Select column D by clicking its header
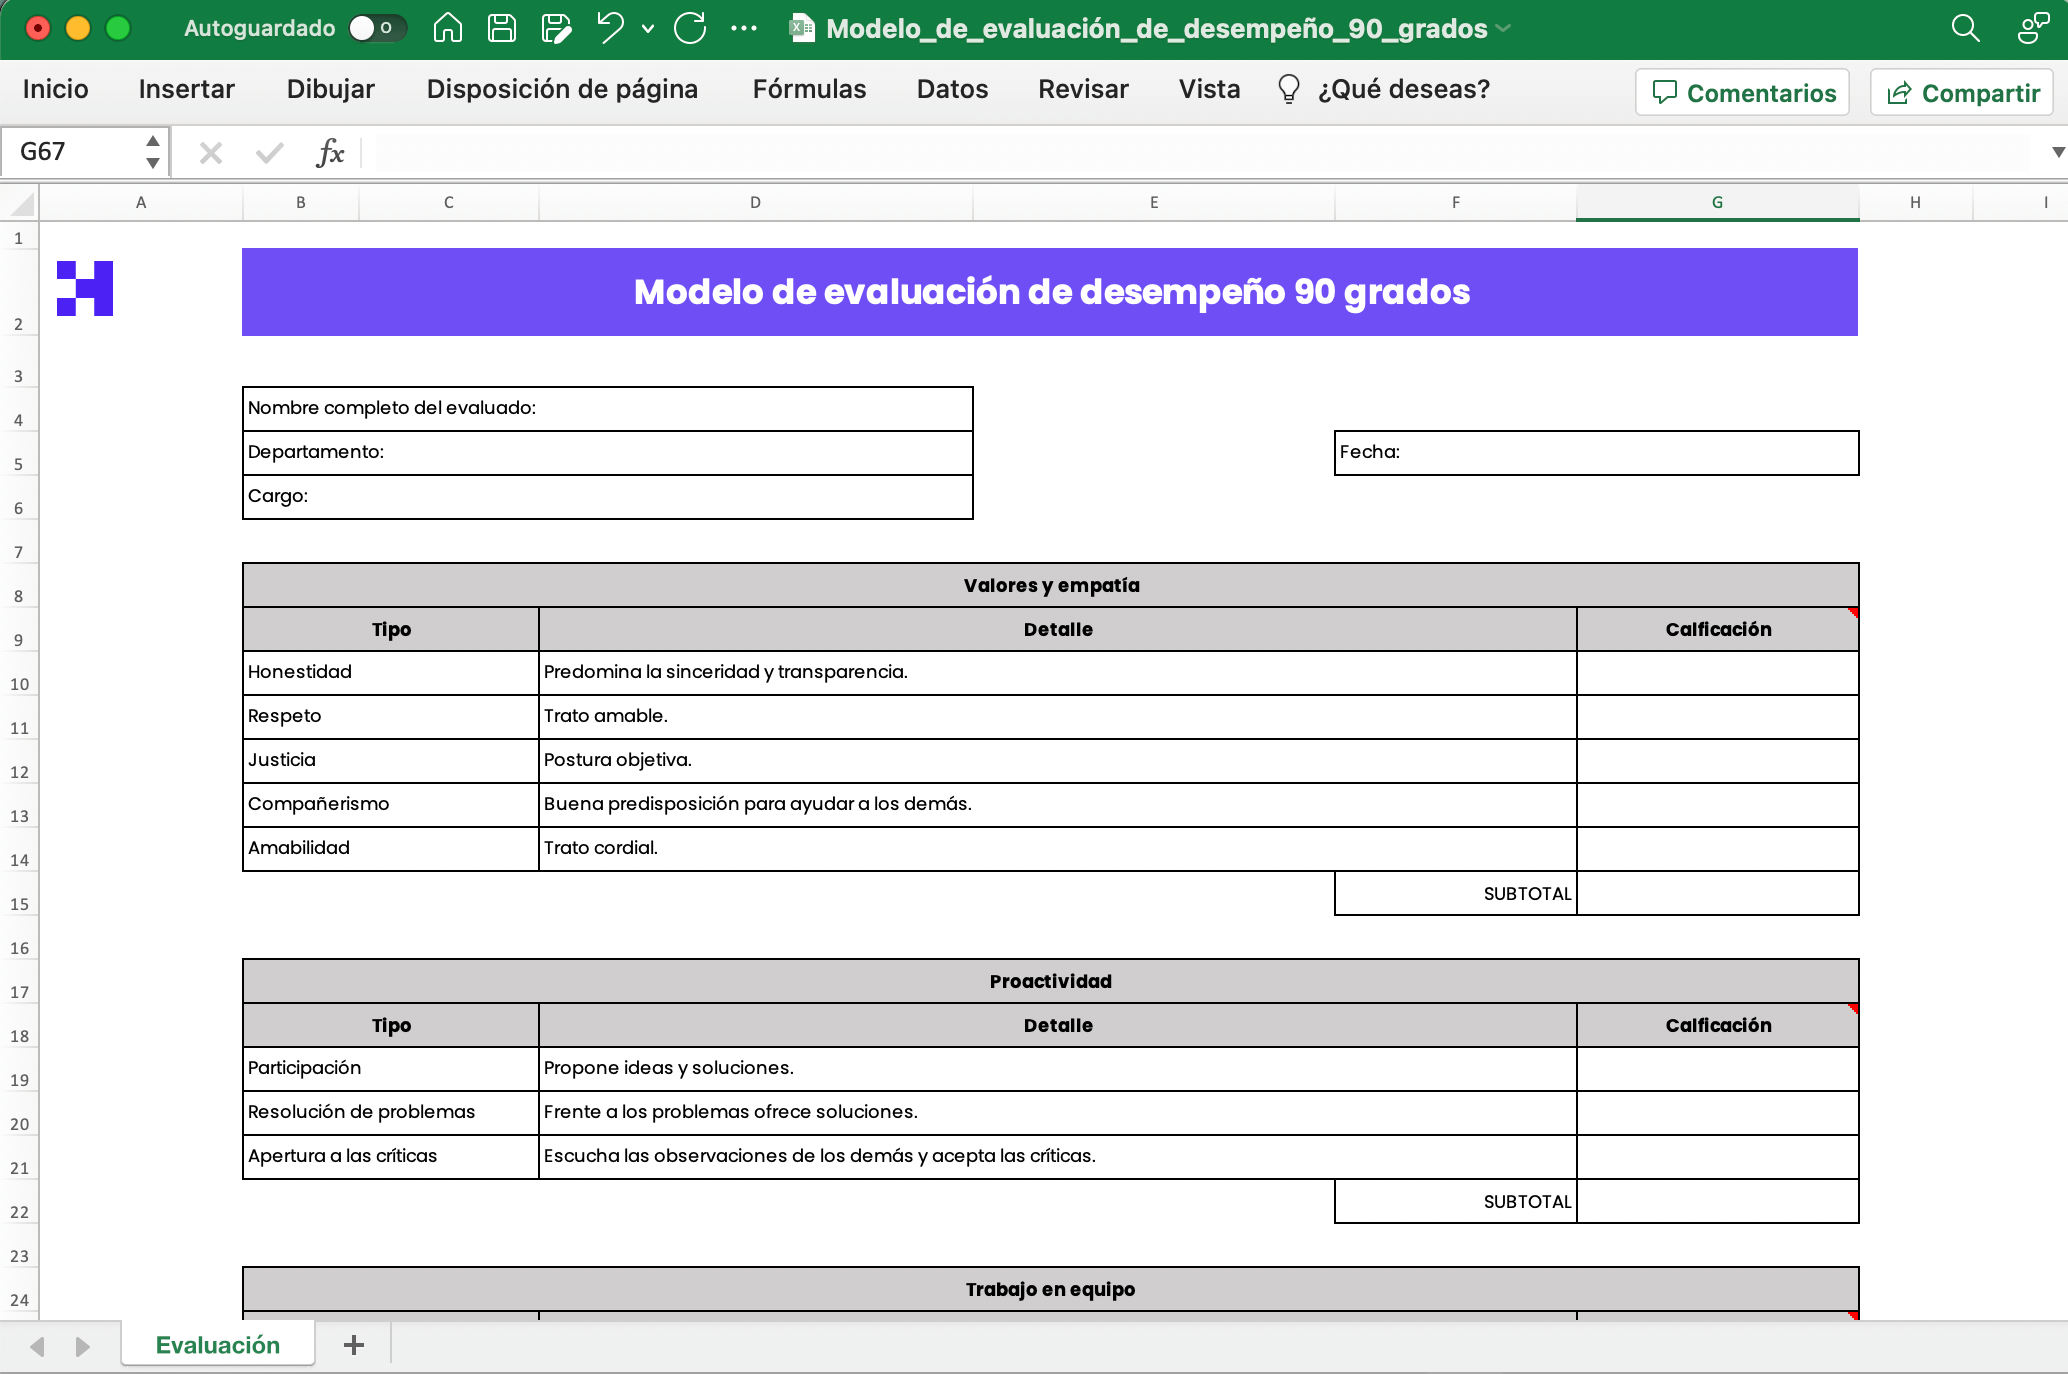2068x1374 pixels. [x=755, y=202]
